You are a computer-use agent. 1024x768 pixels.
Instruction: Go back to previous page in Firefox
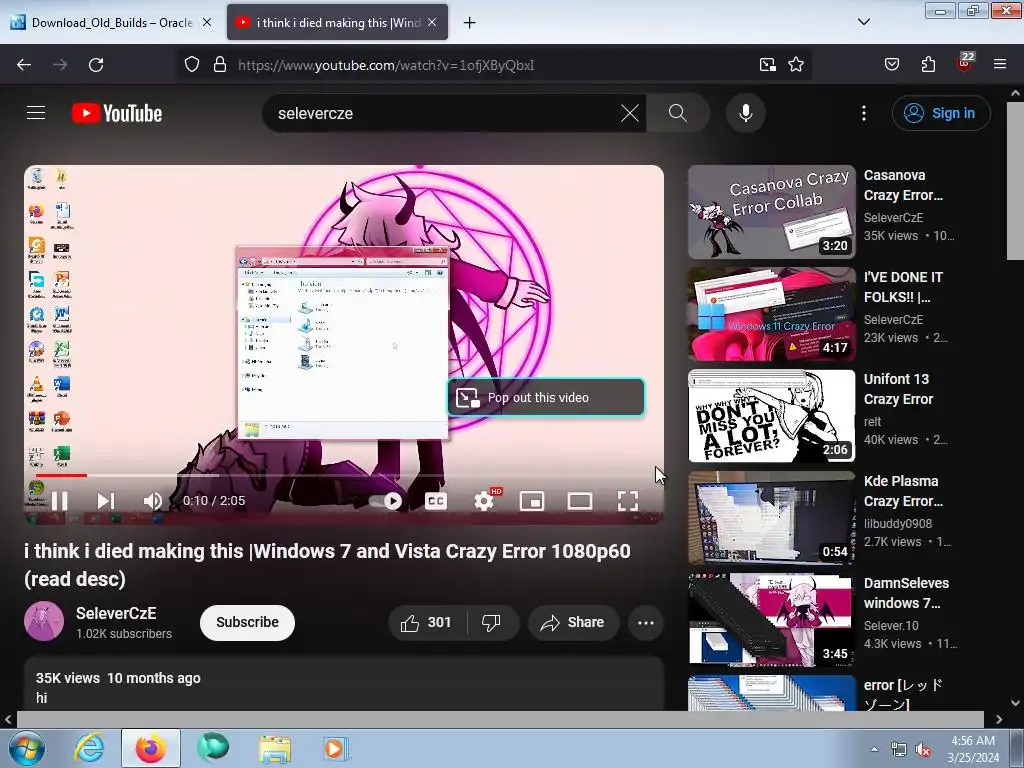[24, 65]
